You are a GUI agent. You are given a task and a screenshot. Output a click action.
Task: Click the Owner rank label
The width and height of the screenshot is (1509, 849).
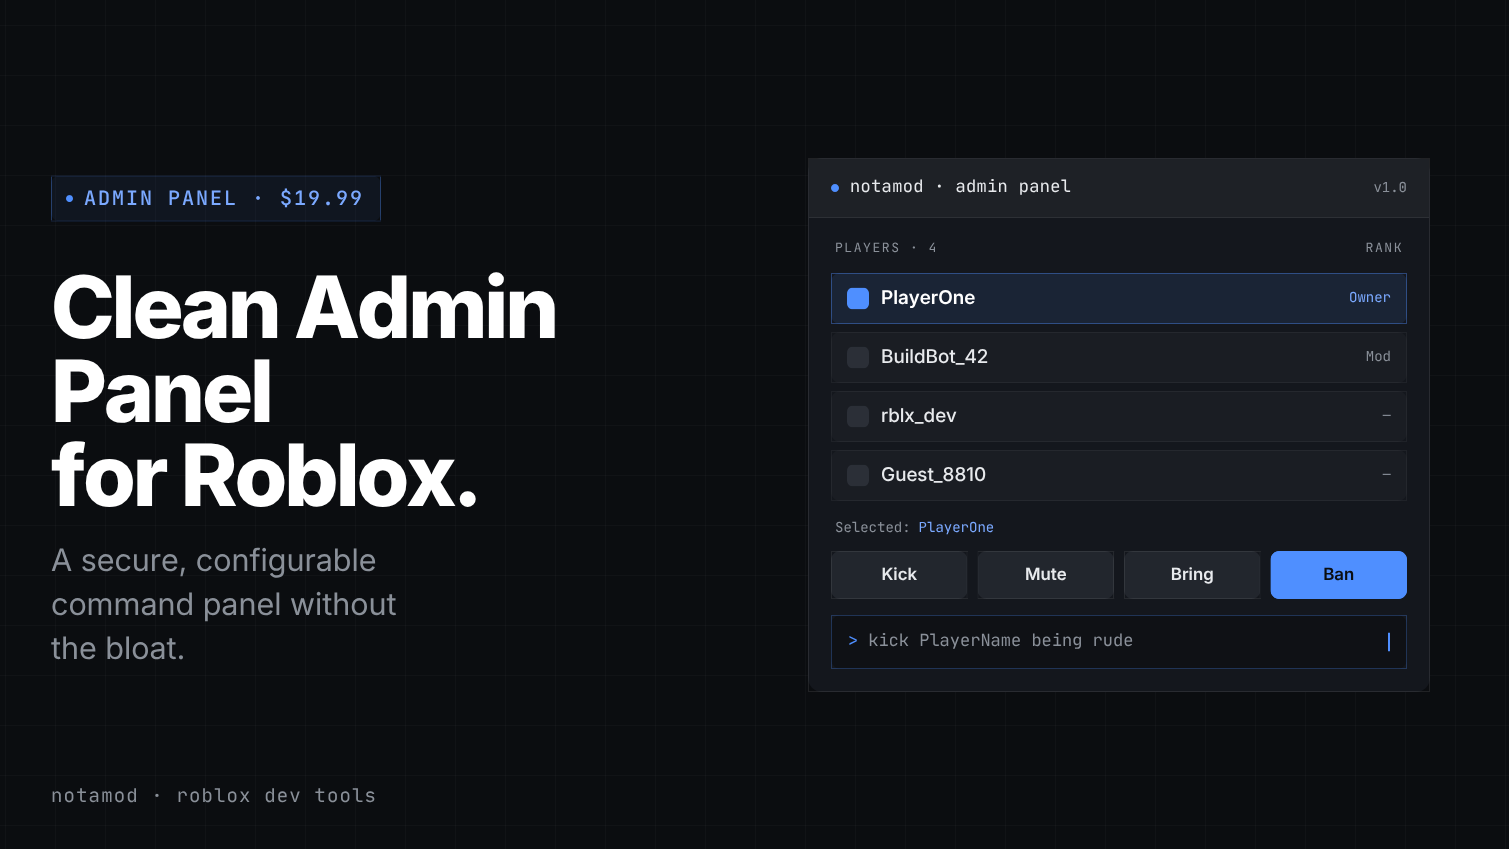click(1369, 298)
